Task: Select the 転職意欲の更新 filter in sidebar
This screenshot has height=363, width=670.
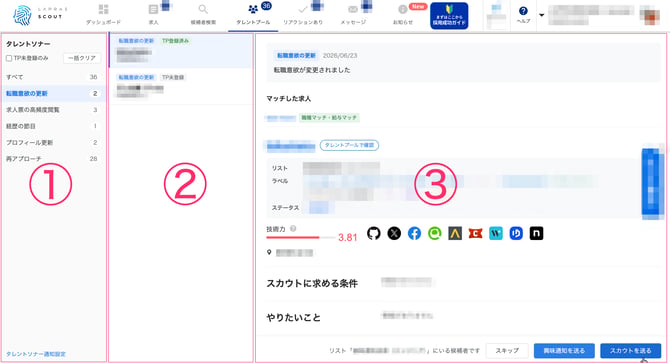Action: [53, 93]
